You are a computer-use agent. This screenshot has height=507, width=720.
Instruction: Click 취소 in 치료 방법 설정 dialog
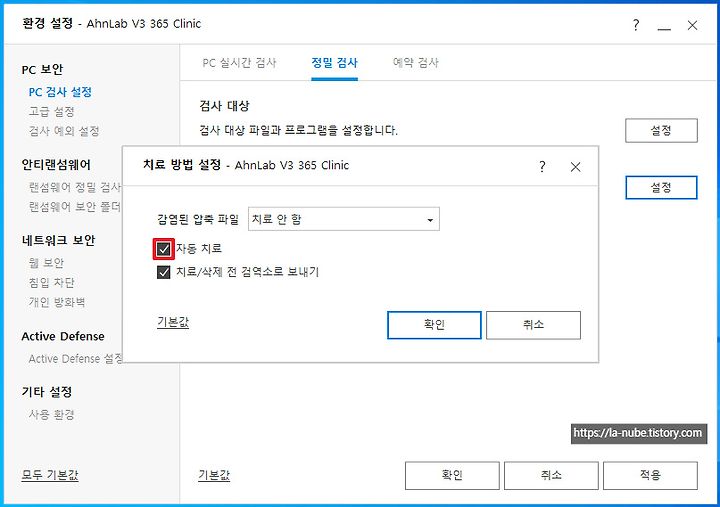point(533,325)
